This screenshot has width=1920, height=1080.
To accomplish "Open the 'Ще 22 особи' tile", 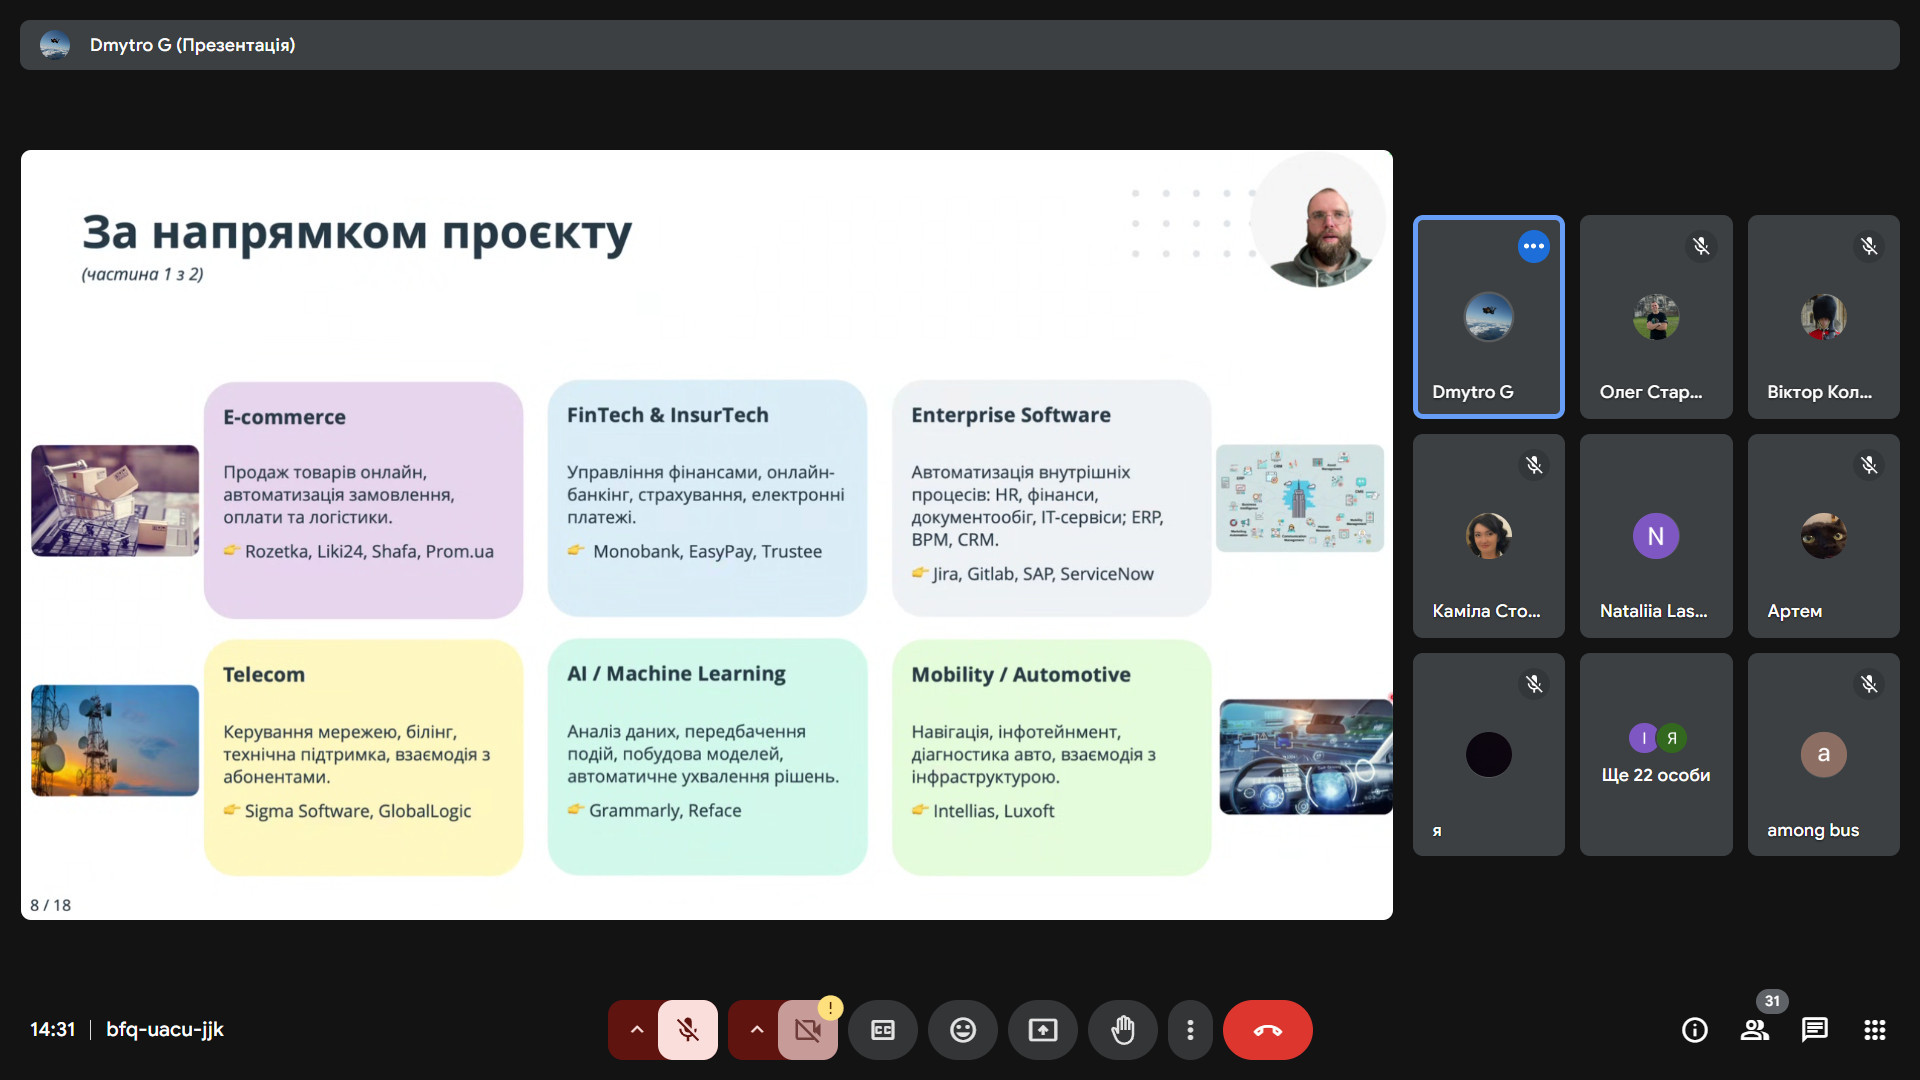I will click(1656, 755).
